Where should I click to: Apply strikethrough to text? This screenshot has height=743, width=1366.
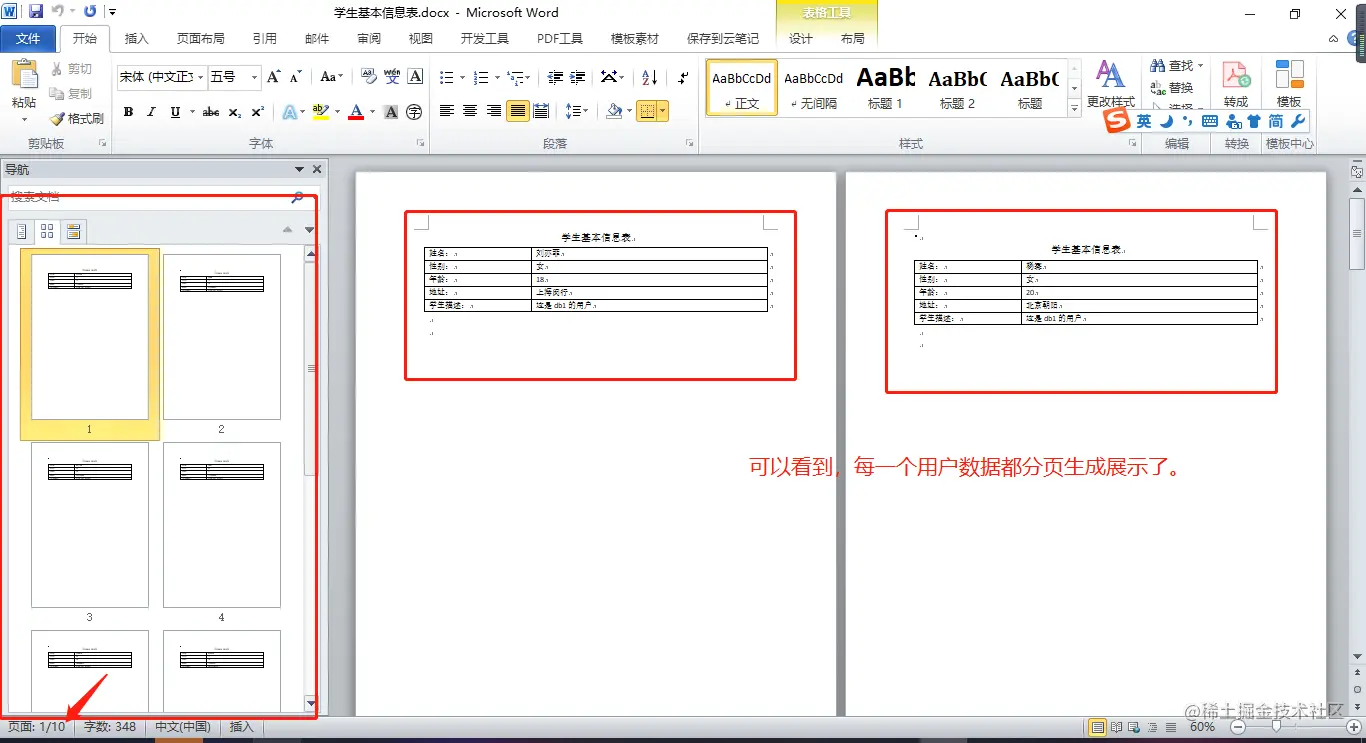pyautogui.click(x=211, y=112)
